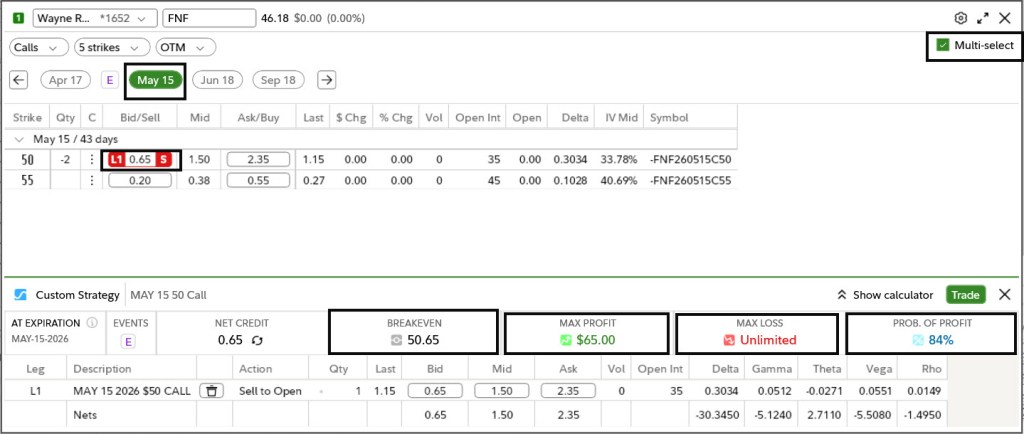Select the Sep 18 expiration tab
This screenshot has height=434, width=1024.
[x=279, y=80]
